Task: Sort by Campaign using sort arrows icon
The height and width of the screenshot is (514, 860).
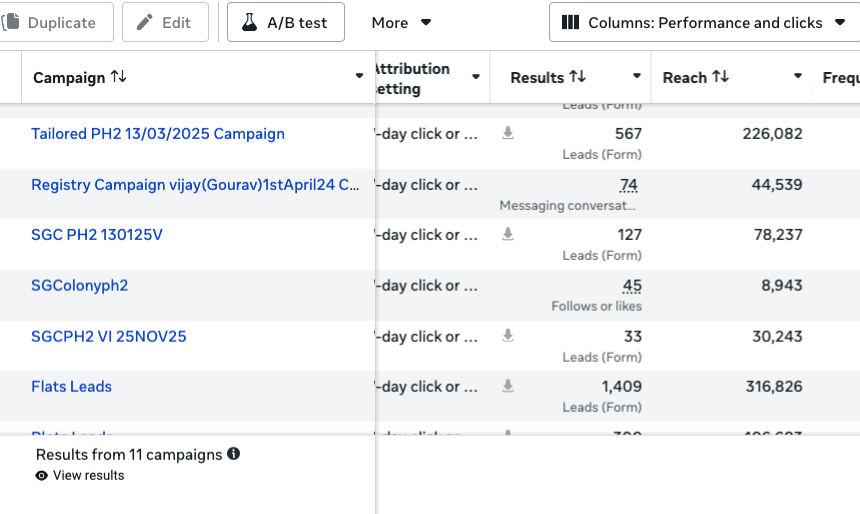Action: pyautogui.click(x=119, y=77)
